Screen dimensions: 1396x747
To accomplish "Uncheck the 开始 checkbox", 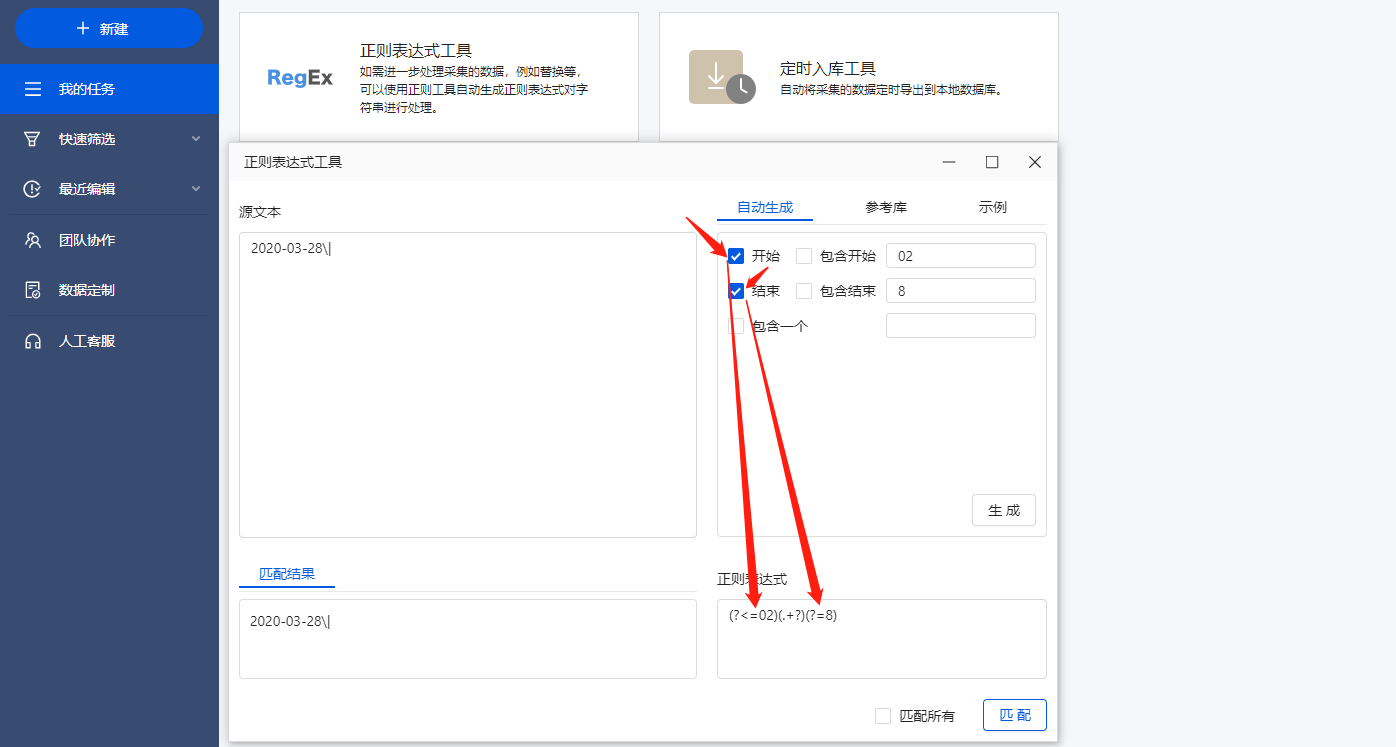I will click(736, 256).
